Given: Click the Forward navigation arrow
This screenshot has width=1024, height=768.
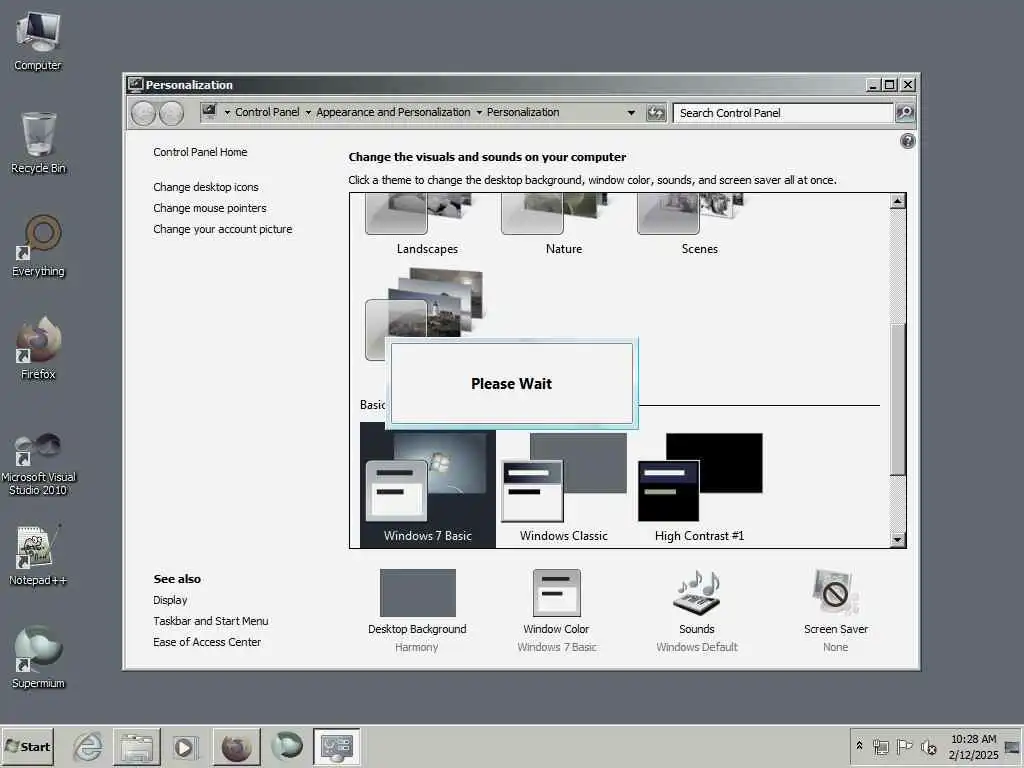Looking at the screenshot, I should [172, 113].
